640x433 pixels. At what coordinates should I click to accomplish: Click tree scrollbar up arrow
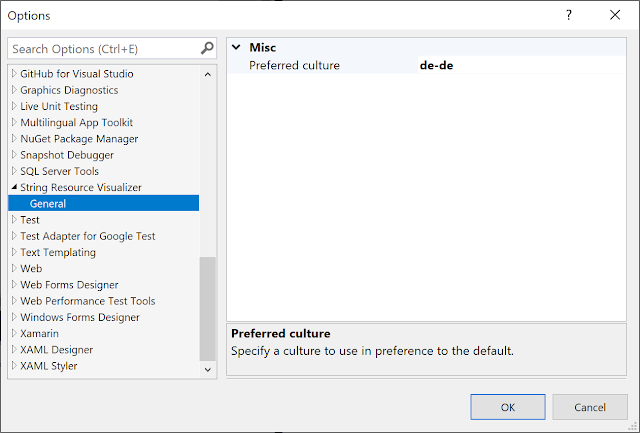click(x=208, y=74)
